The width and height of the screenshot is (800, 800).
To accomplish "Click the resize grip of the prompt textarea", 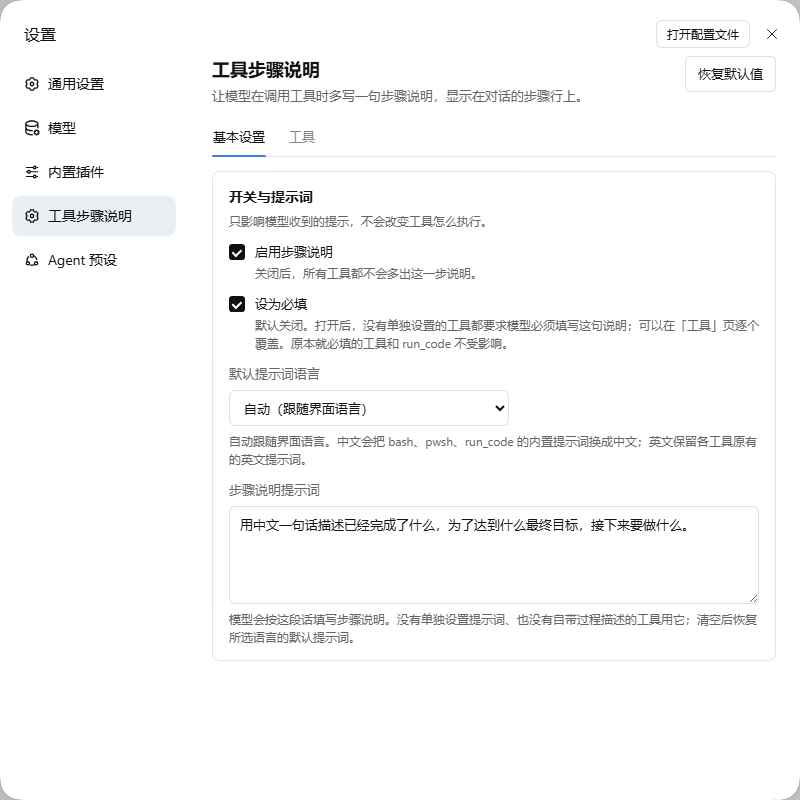I will pyautogui.click(x=753, y=598).
